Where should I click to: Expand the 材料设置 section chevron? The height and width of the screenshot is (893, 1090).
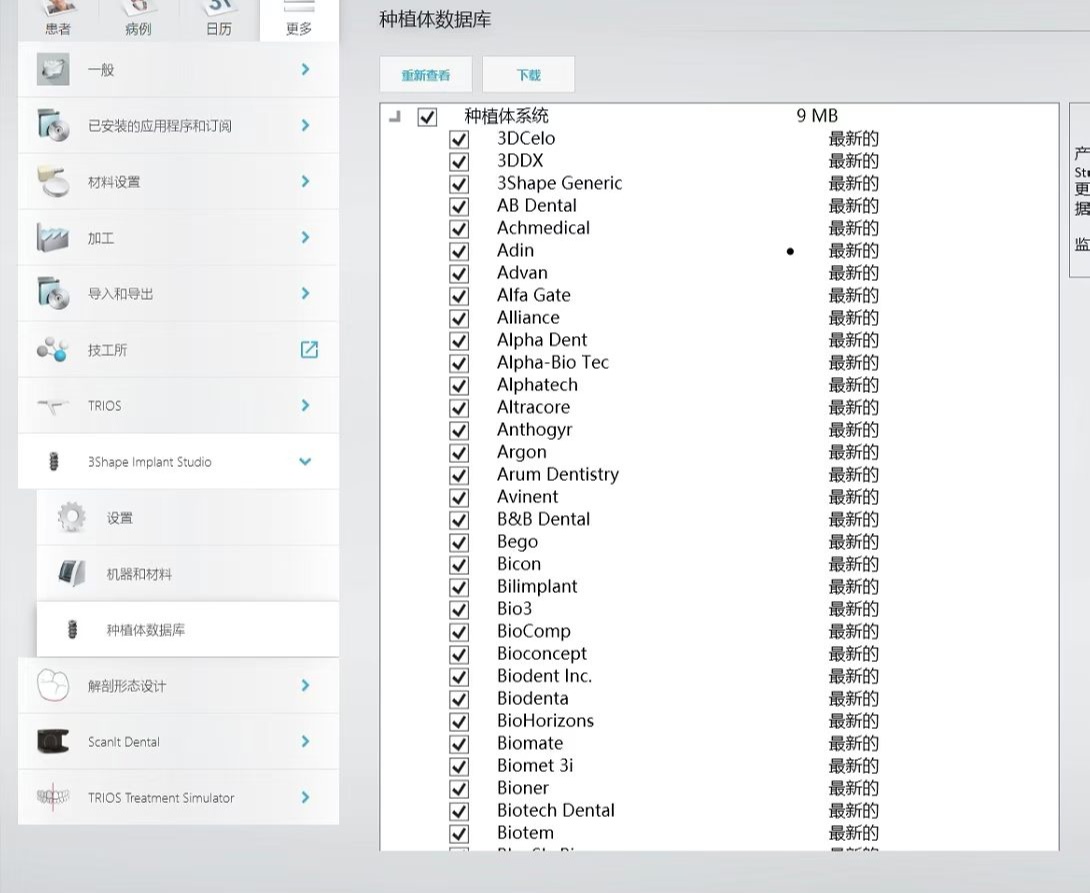(305, 181)
